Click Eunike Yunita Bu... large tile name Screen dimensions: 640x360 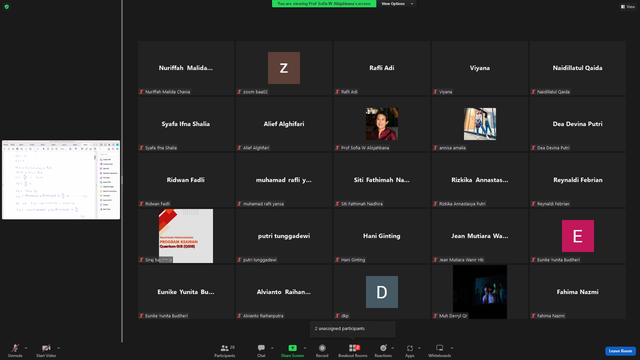point(186,292)
